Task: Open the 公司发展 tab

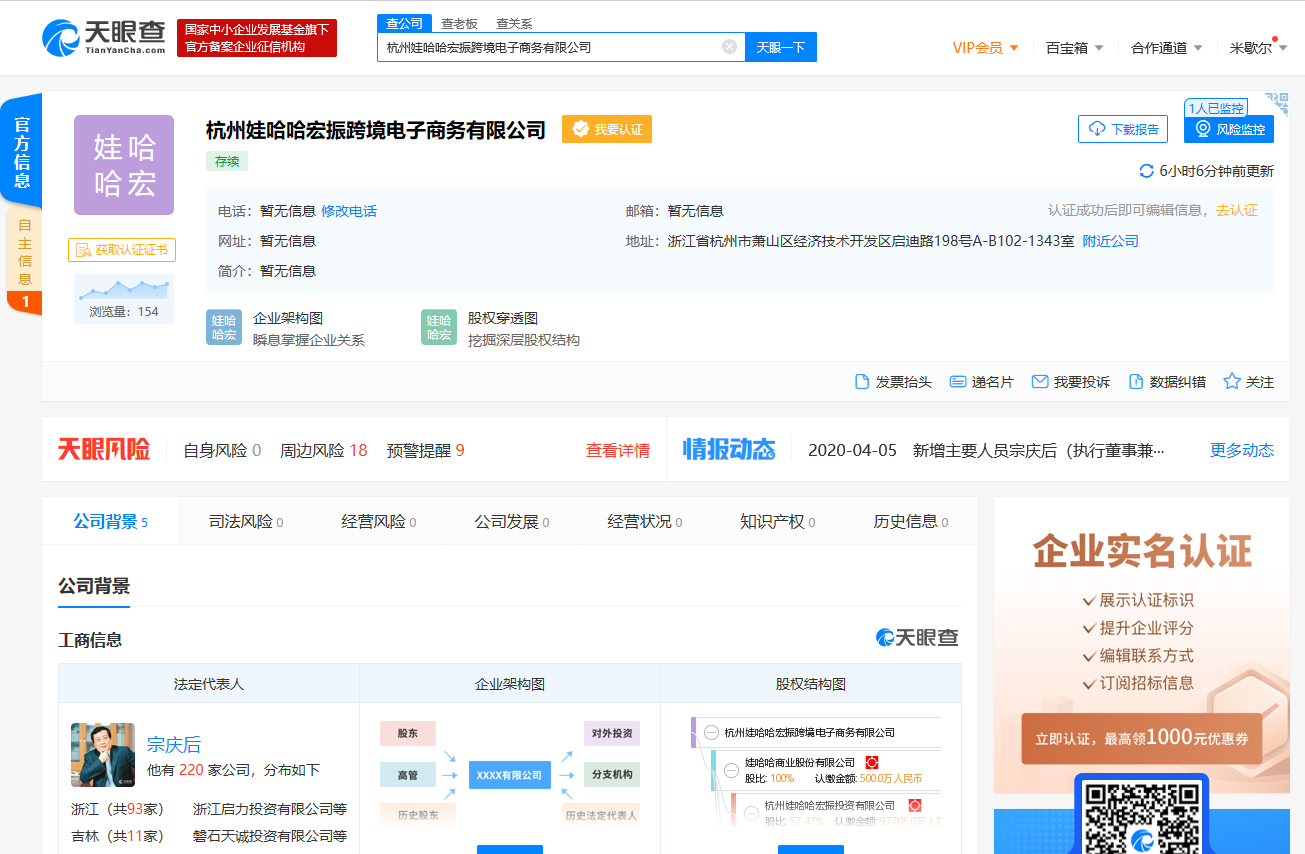Action: 512,521
